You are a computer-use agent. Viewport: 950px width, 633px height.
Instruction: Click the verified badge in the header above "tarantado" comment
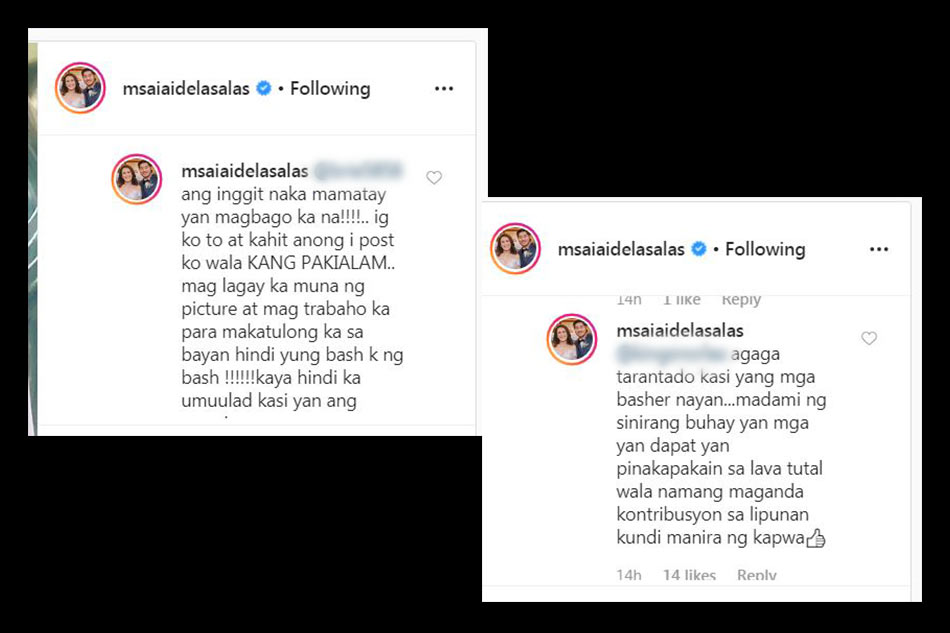pyautogui.click(x=699, y=249)
